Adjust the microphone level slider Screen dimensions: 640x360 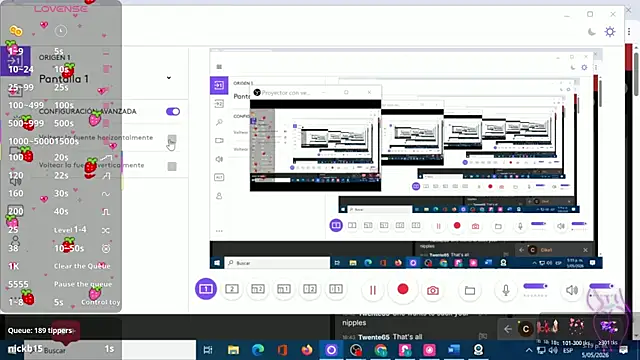coord(535,287)
